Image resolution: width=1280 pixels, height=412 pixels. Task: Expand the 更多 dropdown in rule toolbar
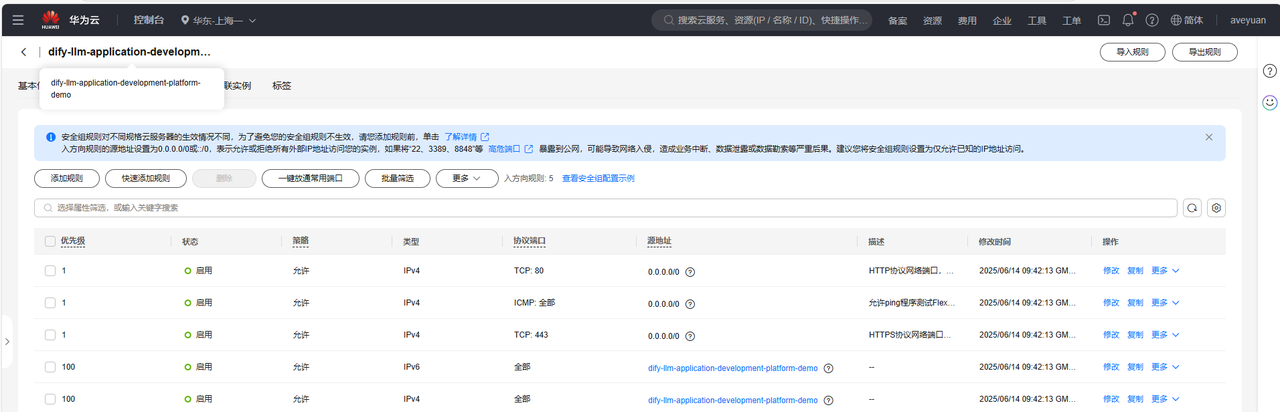coord(466,179)
